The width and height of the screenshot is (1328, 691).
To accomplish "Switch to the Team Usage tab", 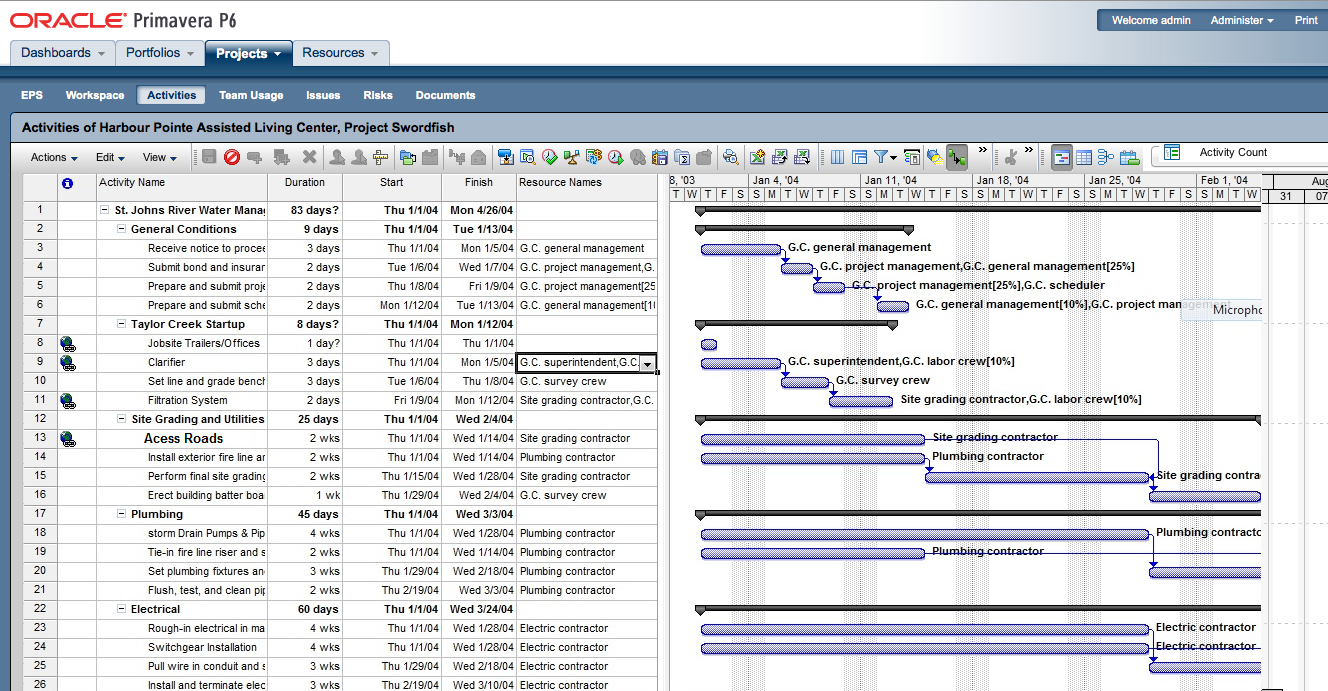I will (251, 96).
